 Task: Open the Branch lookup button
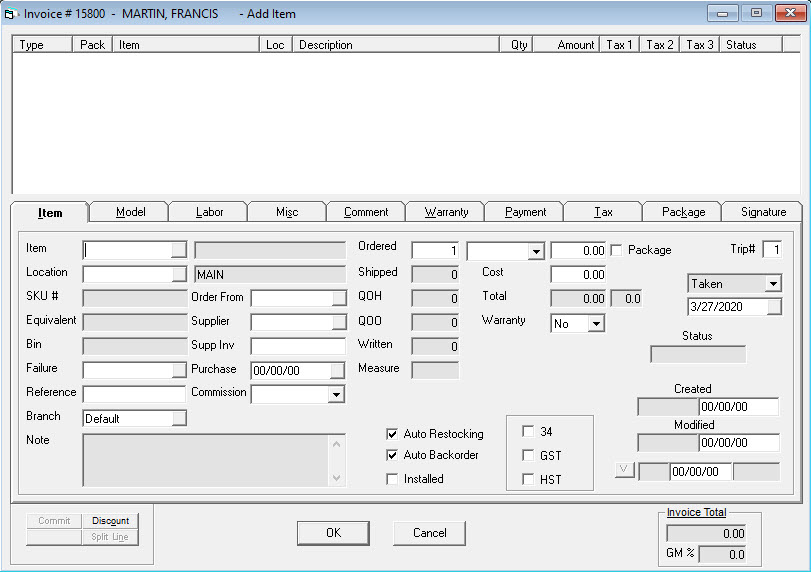[x=179, y=418]
